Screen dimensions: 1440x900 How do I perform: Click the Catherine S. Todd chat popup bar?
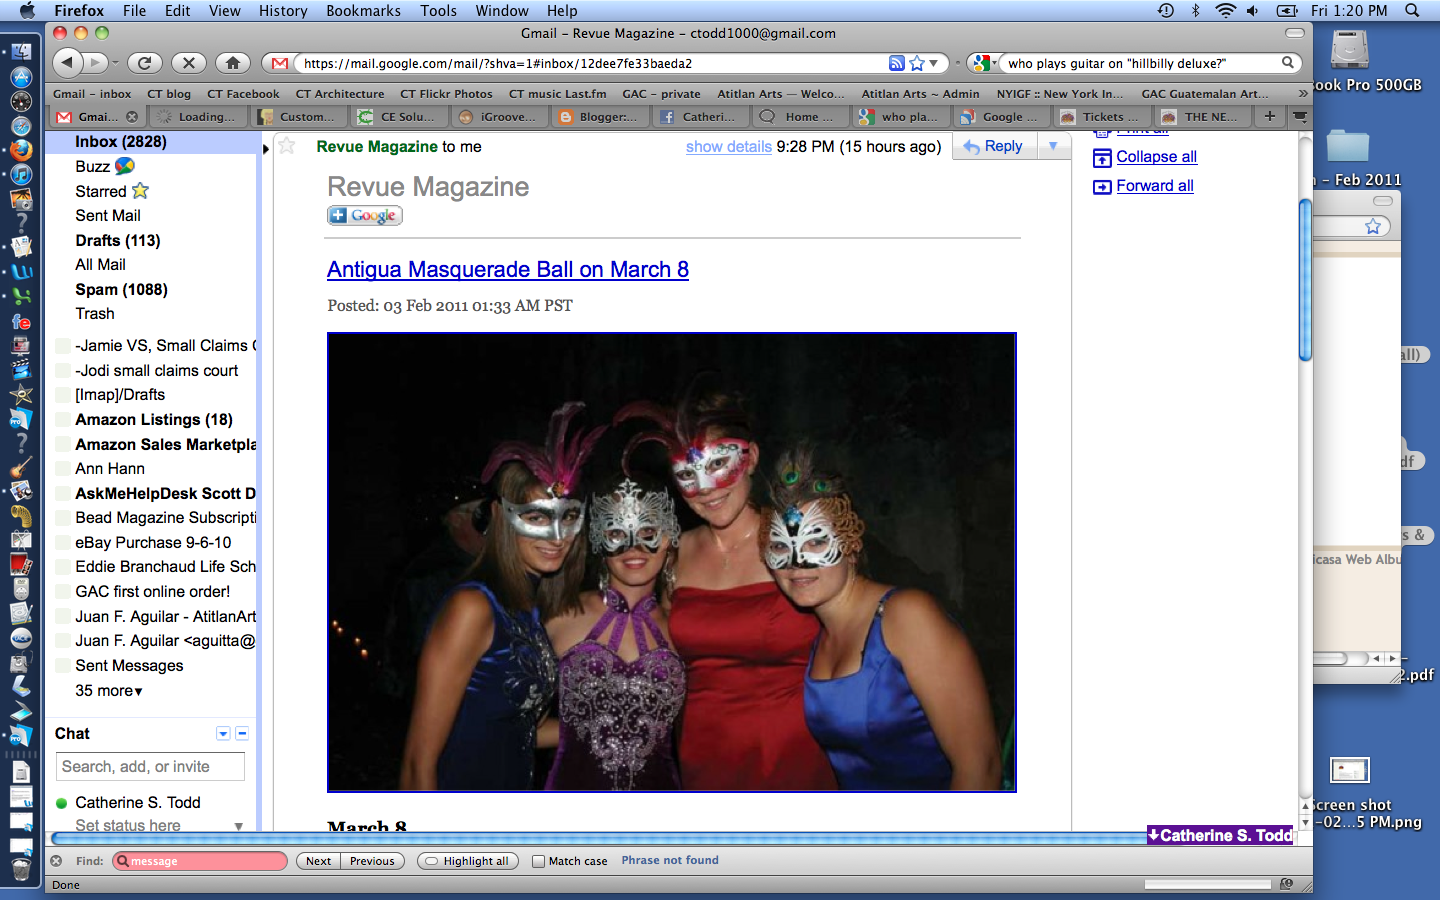pyautogui.click(x=1221, y=835)
